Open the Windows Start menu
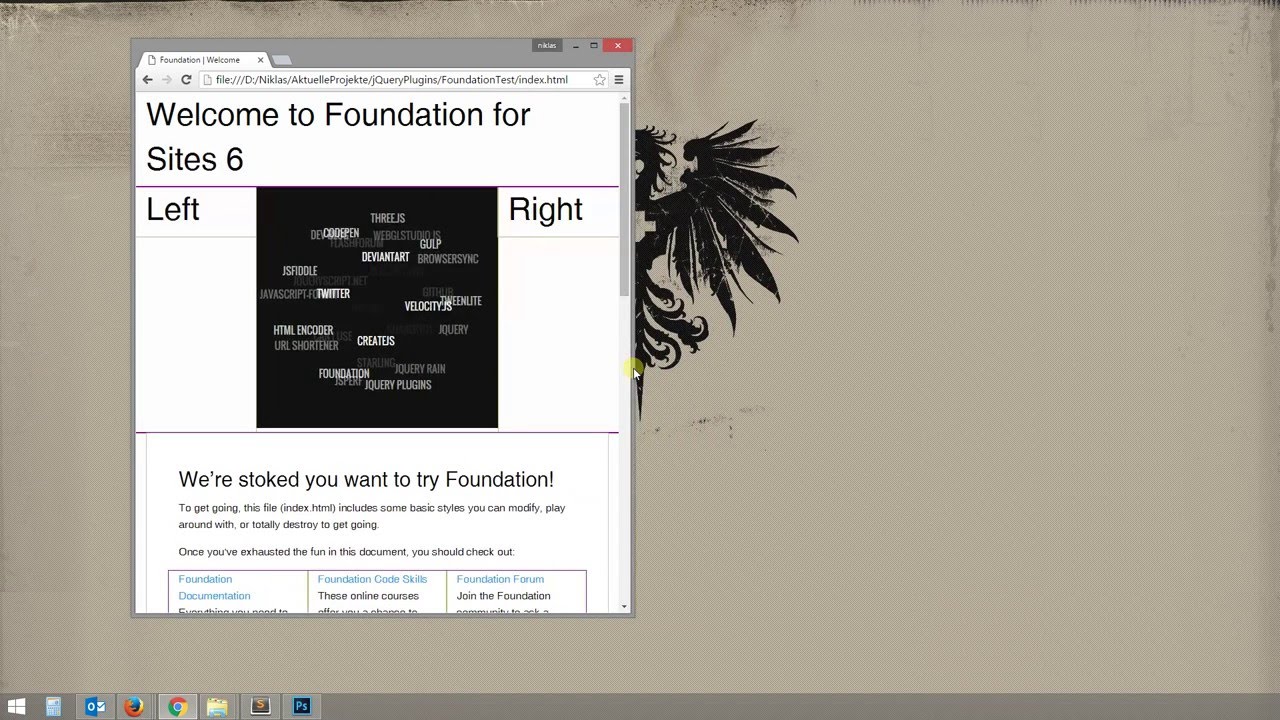The image size is (1280, 720). (x=16, y=707)
